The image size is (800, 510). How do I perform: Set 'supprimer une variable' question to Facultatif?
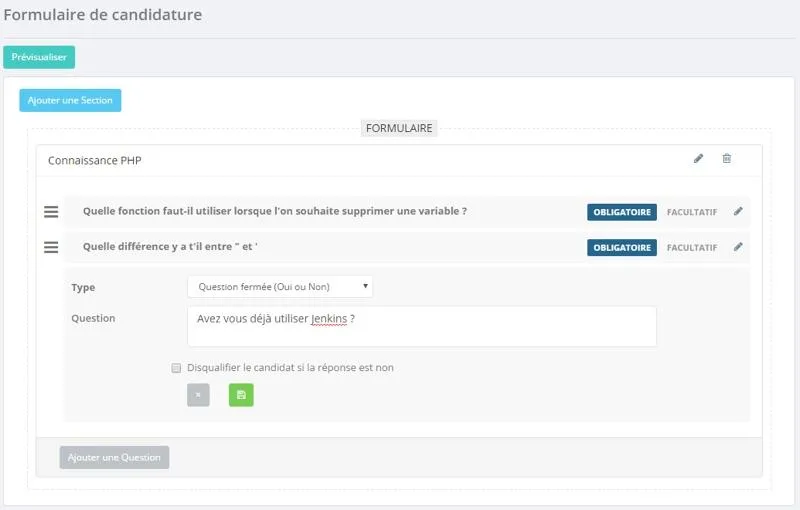pyautogui.click(x=692, y=212)
